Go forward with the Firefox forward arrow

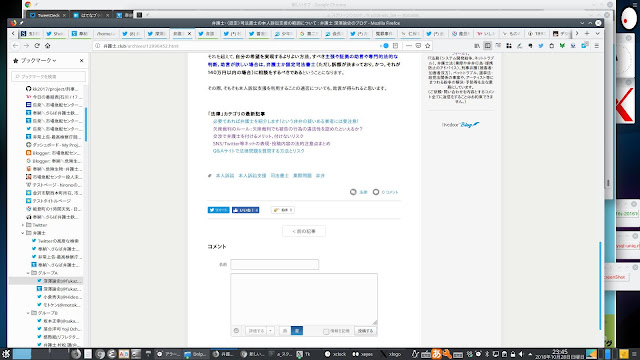pos(26,46)
